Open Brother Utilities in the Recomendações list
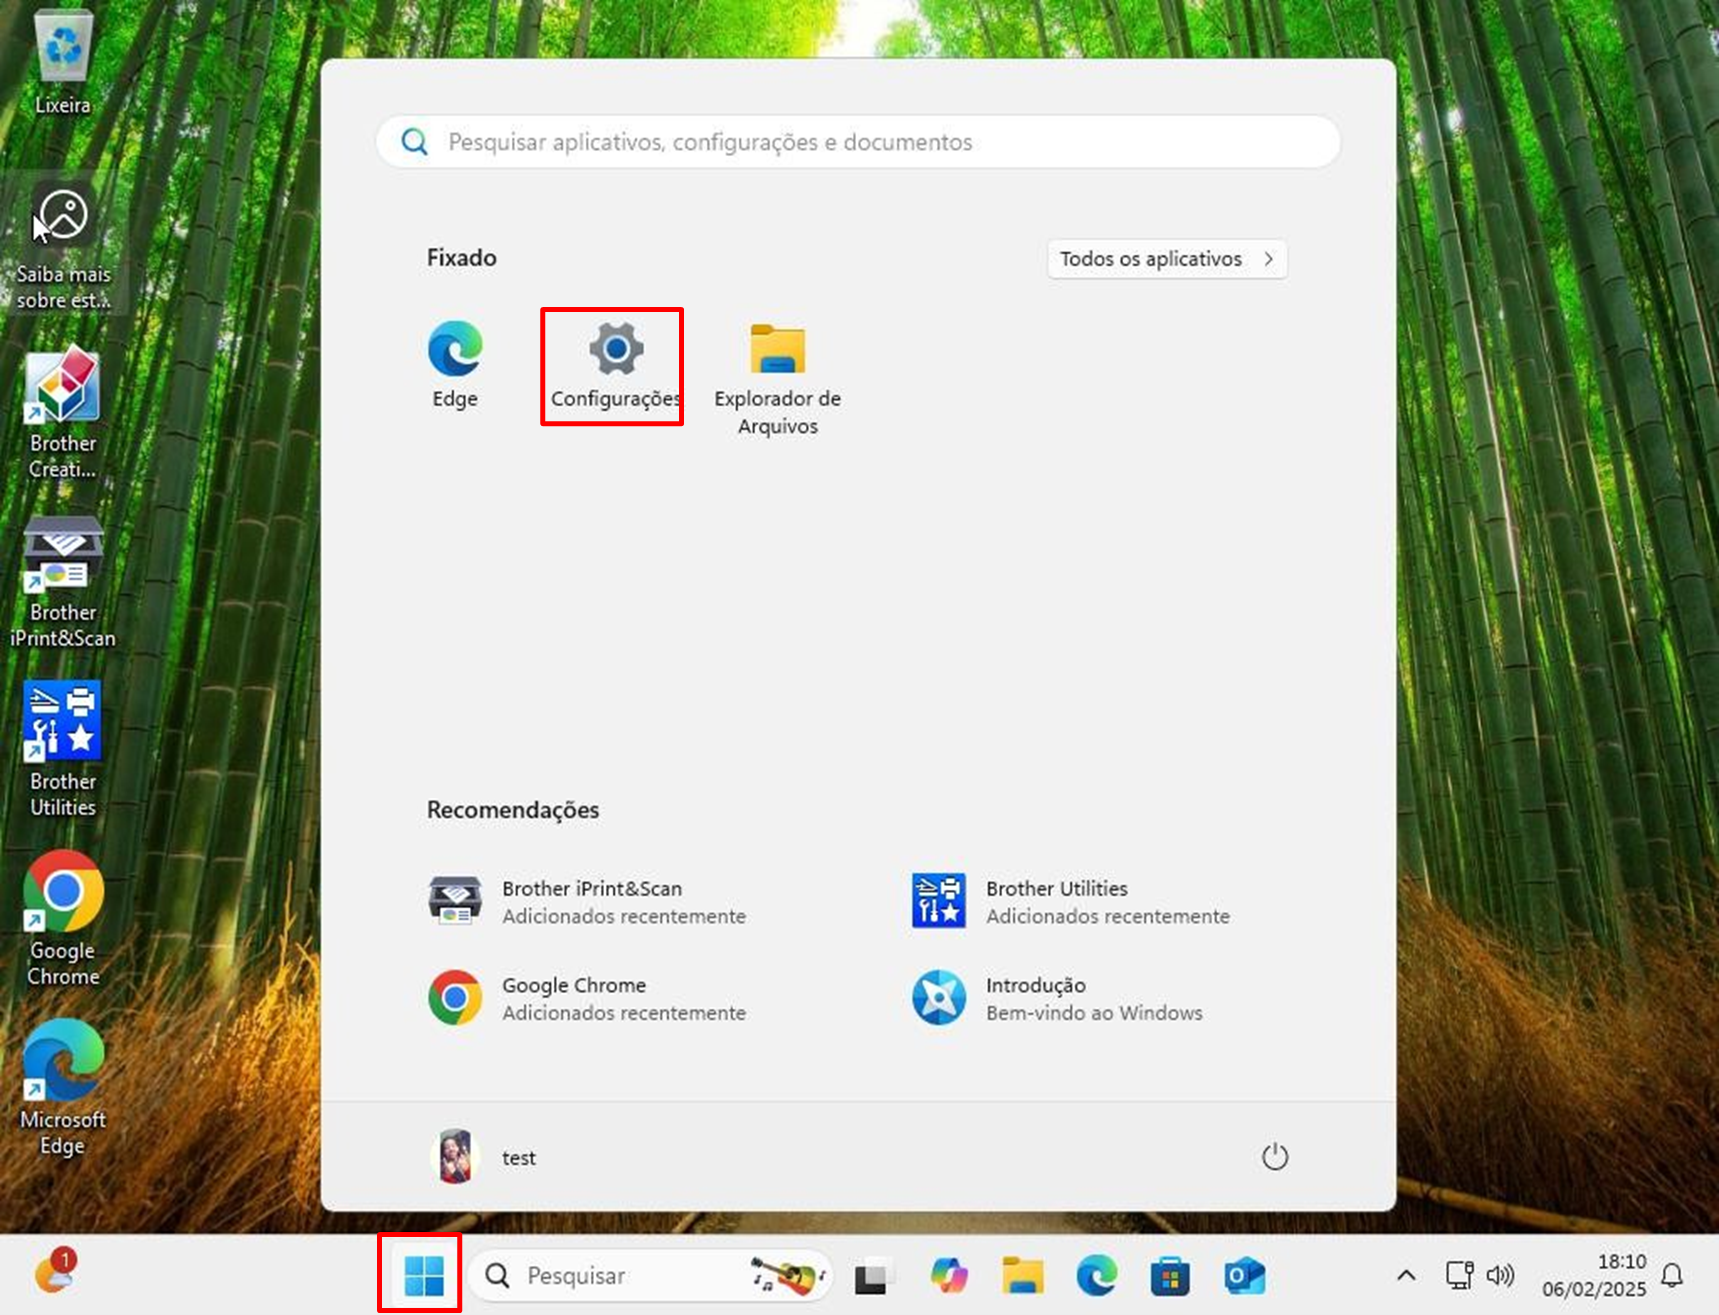1719x1315 pixels. [x=1071, y=901]
